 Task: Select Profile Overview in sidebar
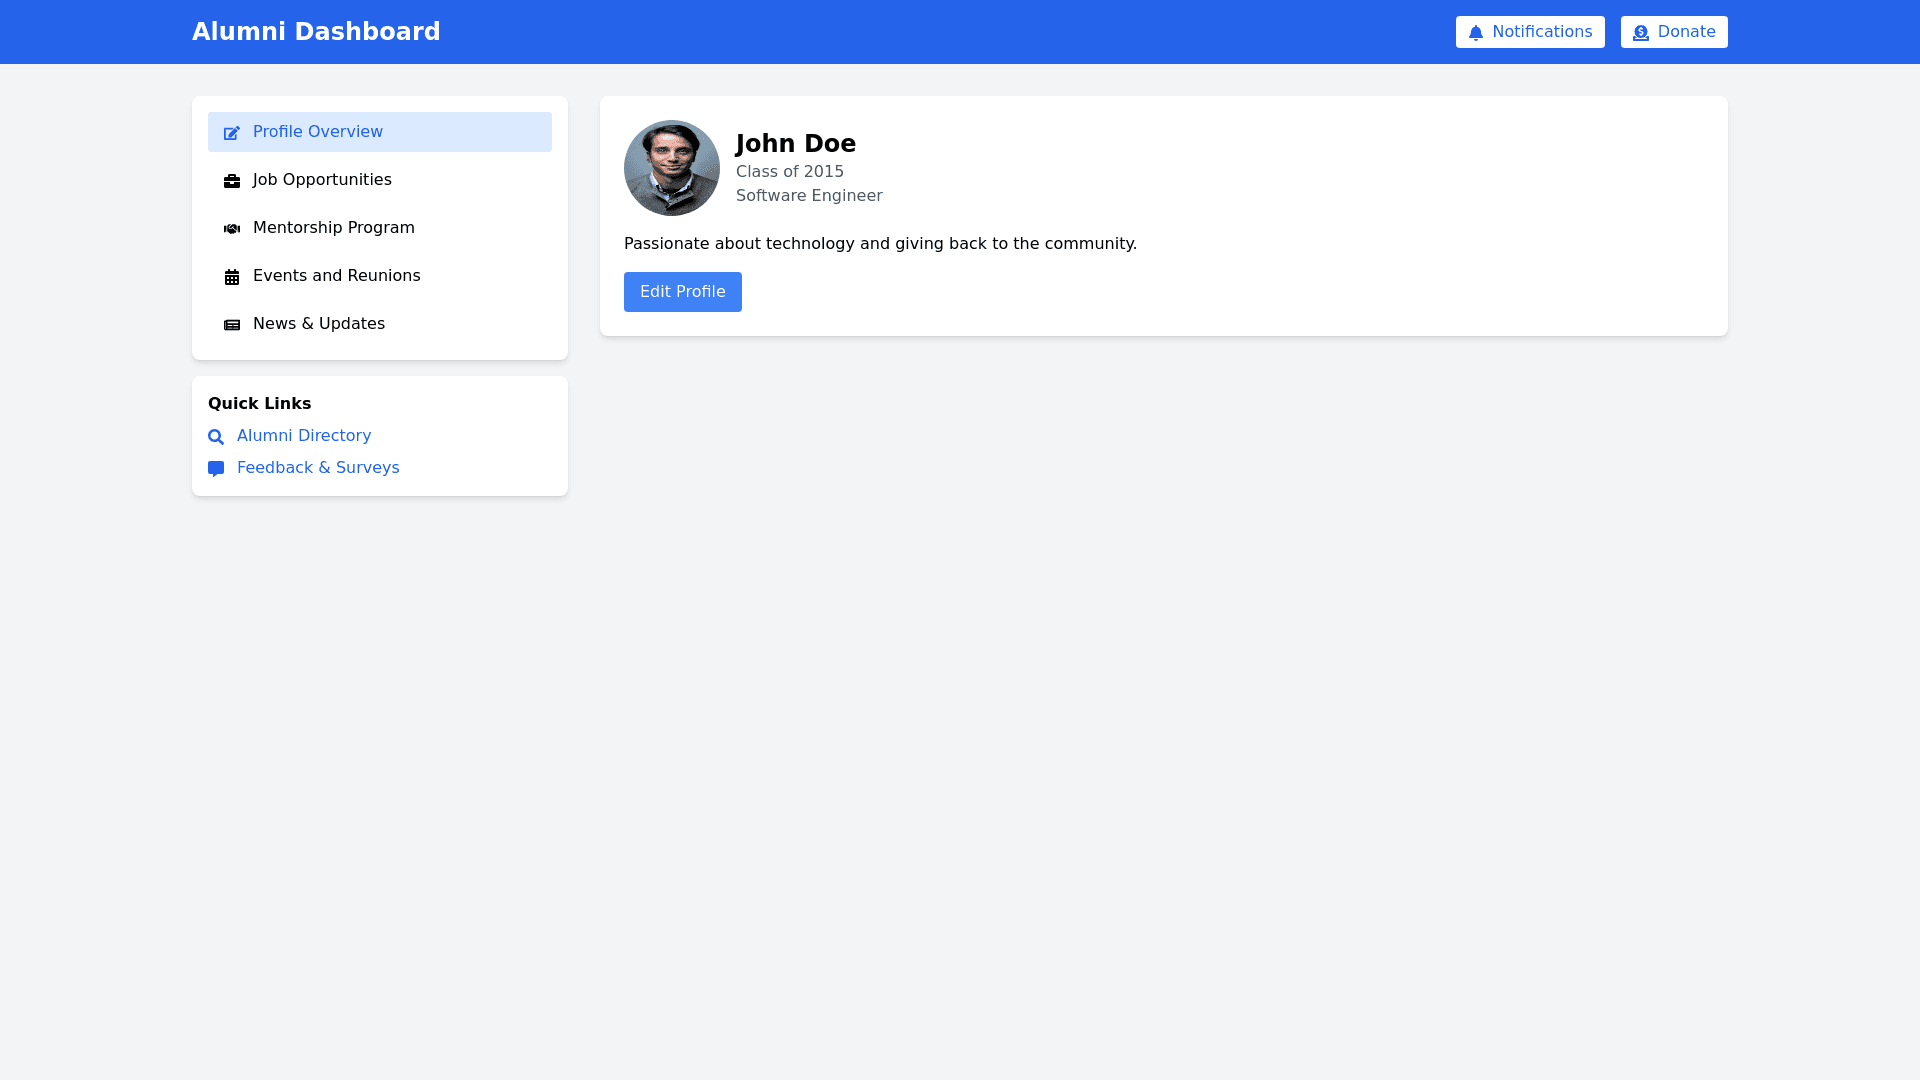click(x=317, y=132)
